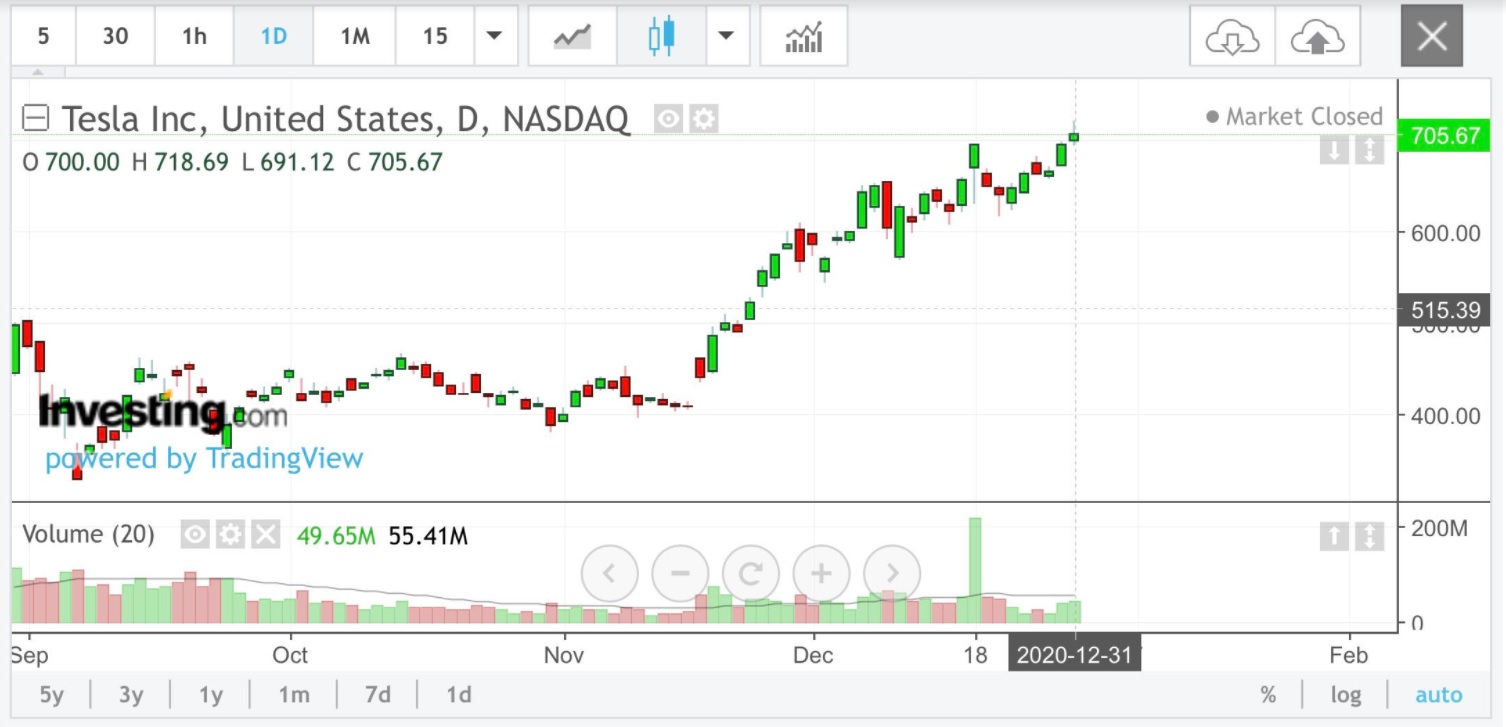The height and width of the screenshot is (727, 1506).
Task: Zoom out the chart
Action: point(680,573)
